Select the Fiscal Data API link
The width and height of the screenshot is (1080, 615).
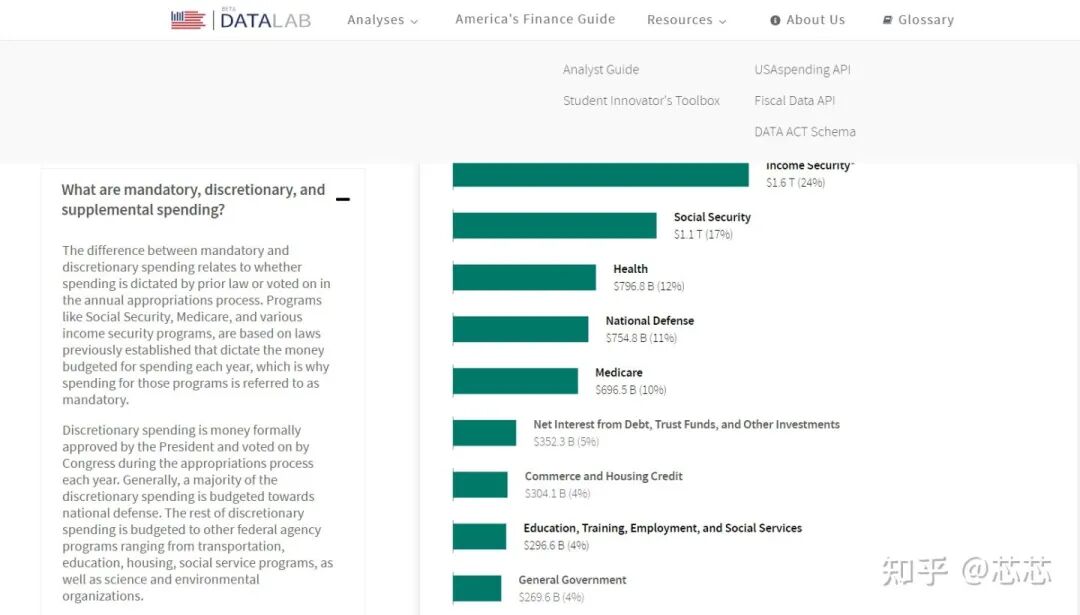point(794,101)
